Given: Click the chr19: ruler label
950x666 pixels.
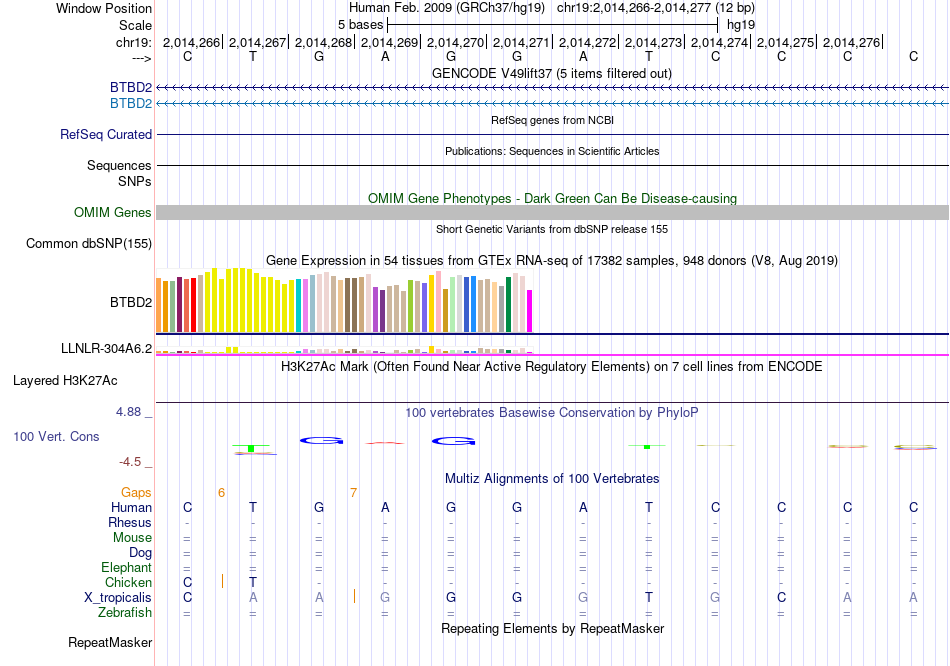Looking at the screenshot, I should tap(134, 42).
